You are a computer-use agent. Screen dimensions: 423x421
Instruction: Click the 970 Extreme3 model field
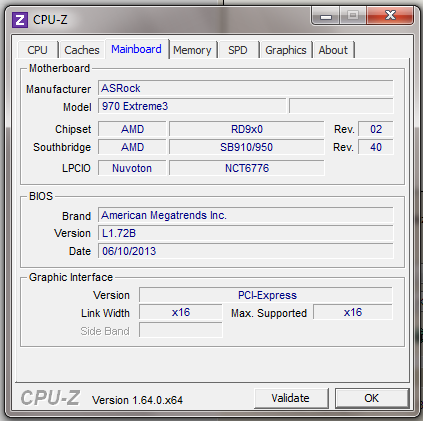point(192,106)
